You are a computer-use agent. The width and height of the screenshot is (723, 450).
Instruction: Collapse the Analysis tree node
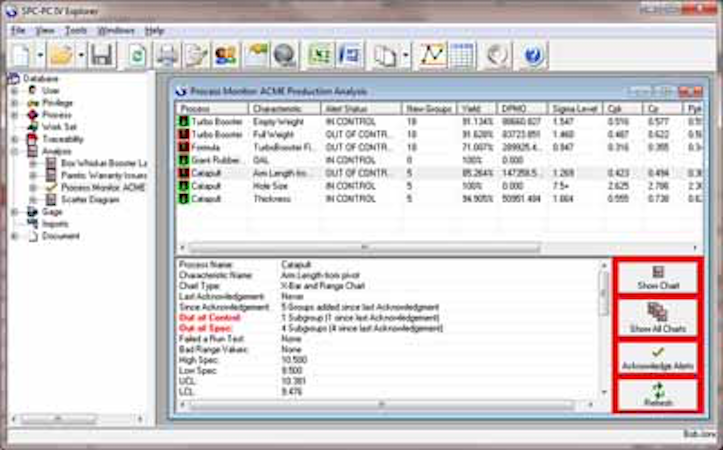click(x=14, y=151)
